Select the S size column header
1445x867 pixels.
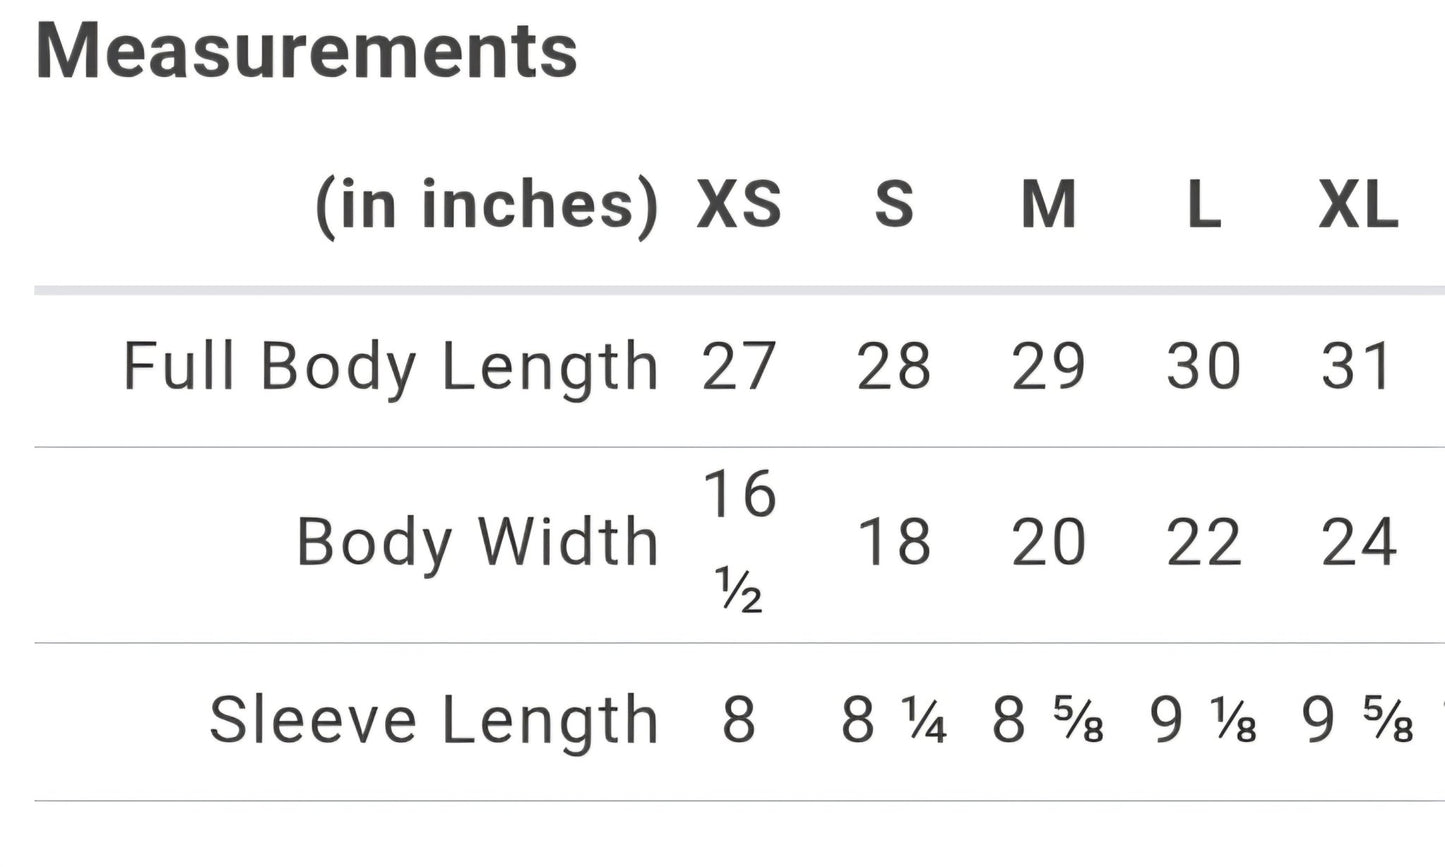click(x=894, y=205)
